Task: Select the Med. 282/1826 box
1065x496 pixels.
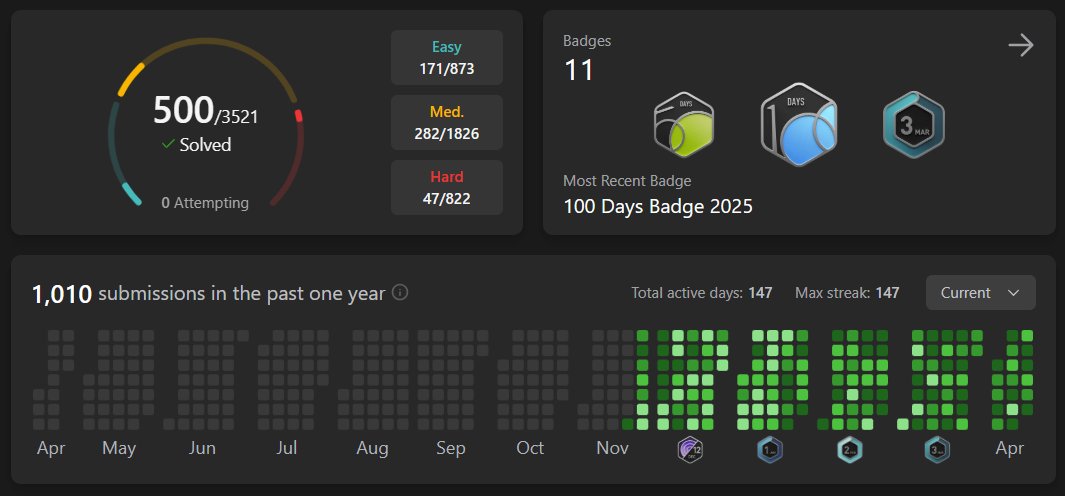Action: coord(447,122)
